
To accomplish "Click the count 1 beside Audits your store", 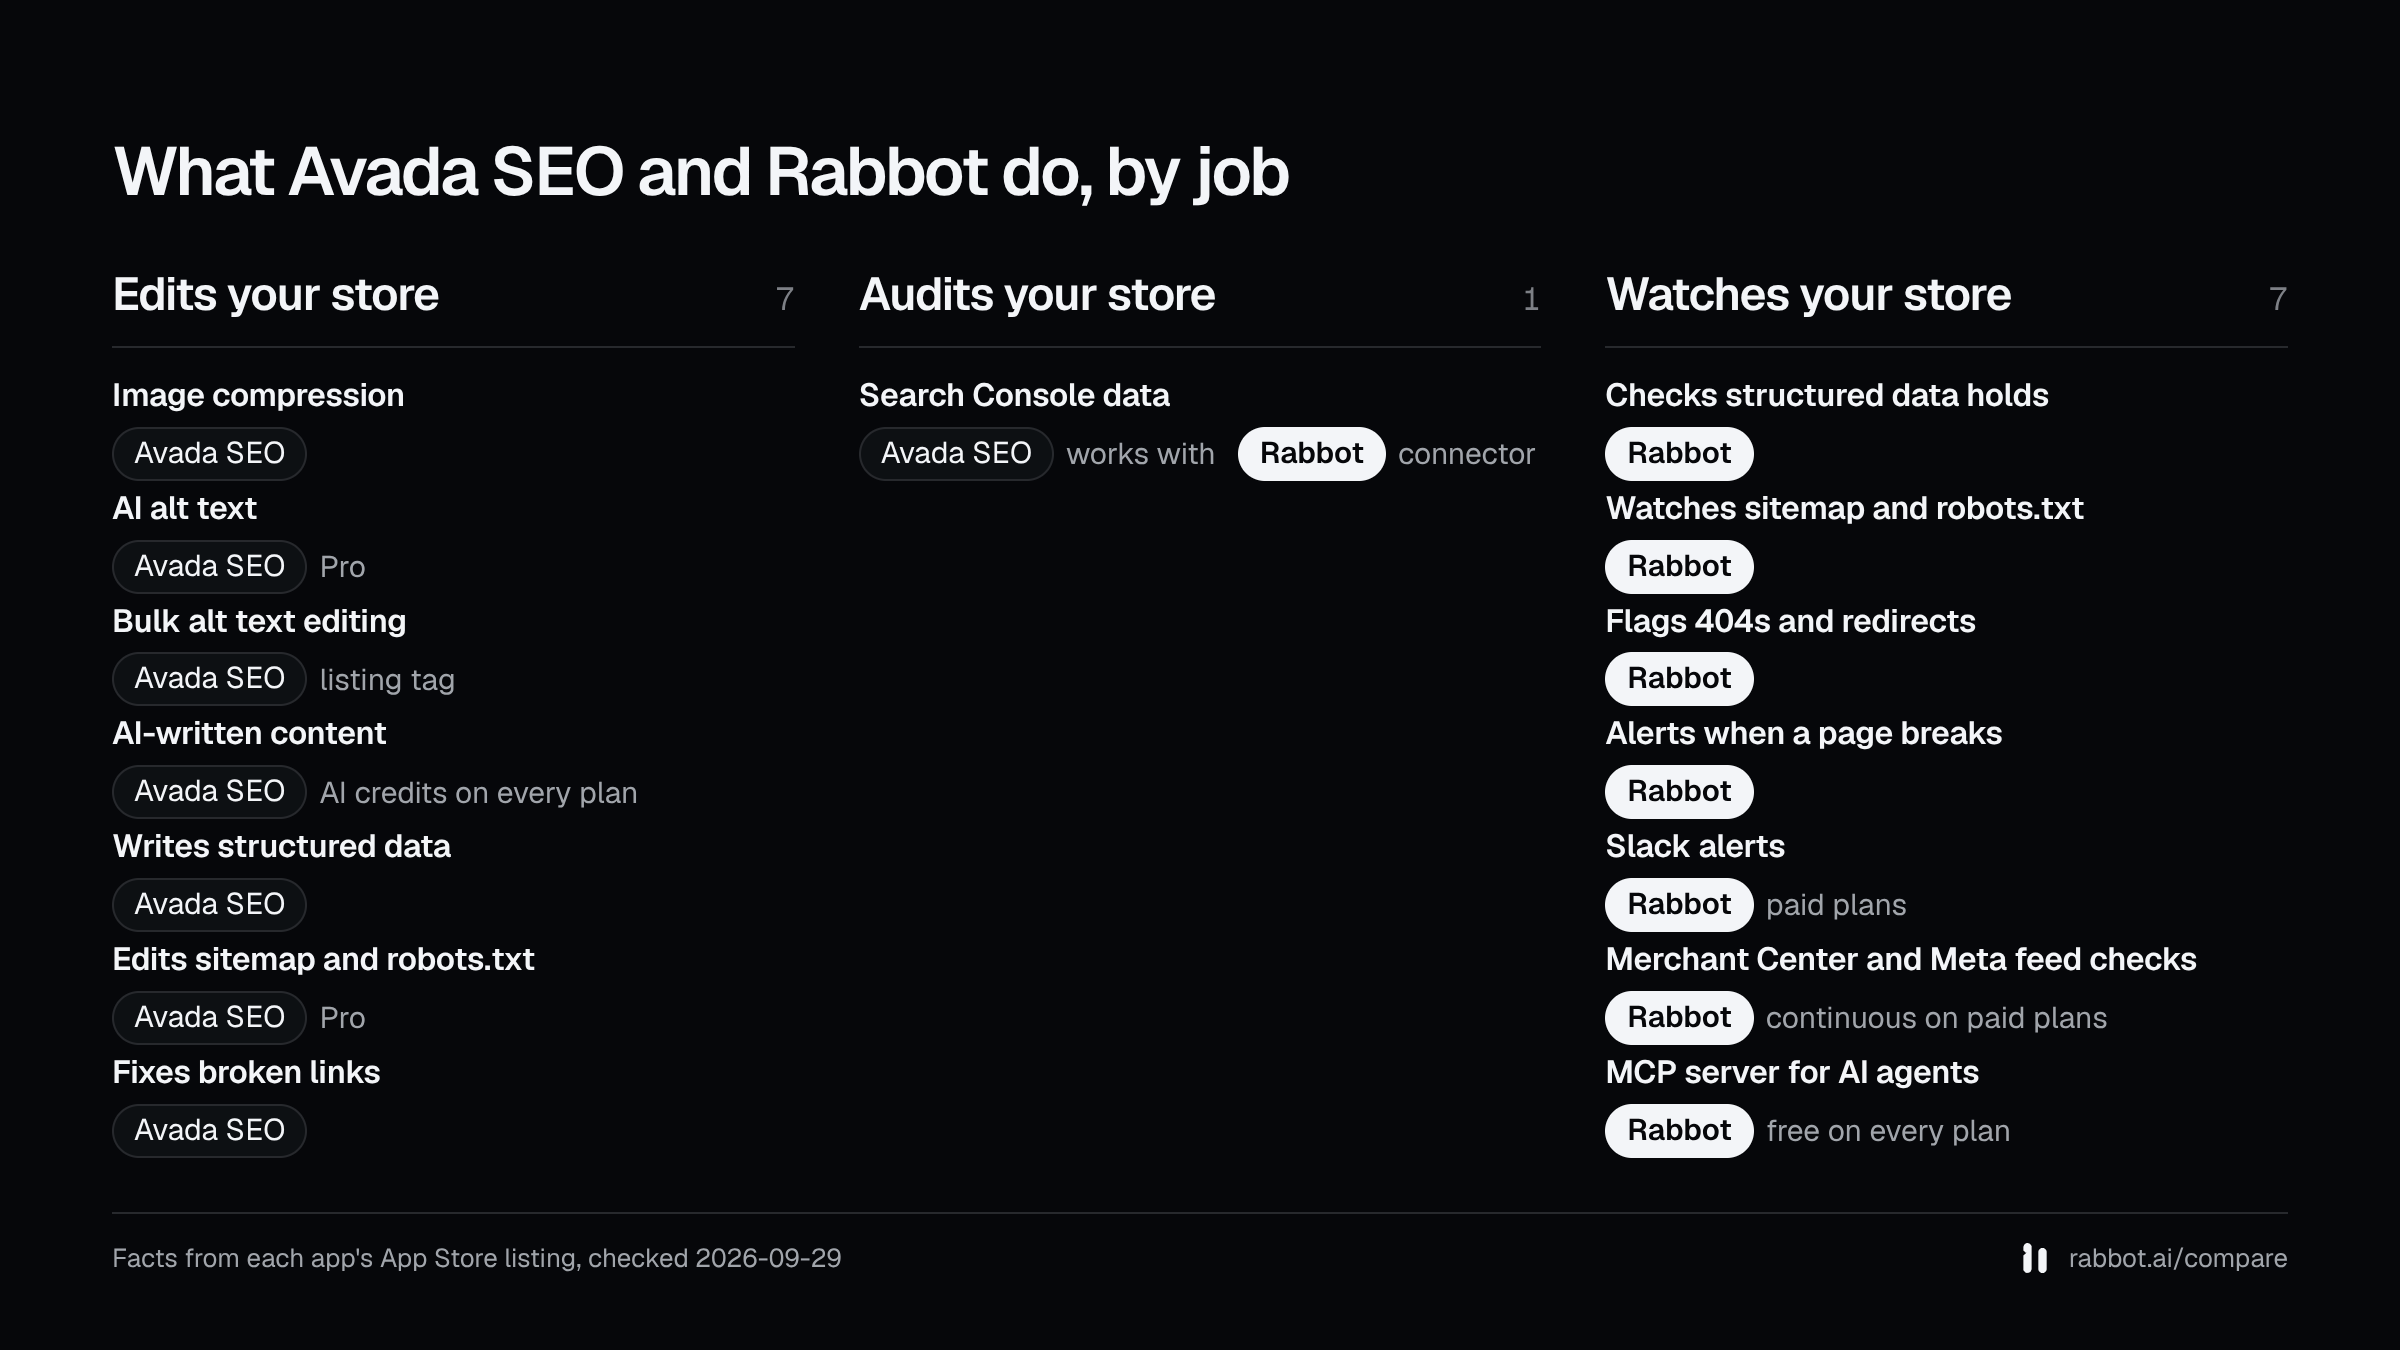I will click(1530, 299).
